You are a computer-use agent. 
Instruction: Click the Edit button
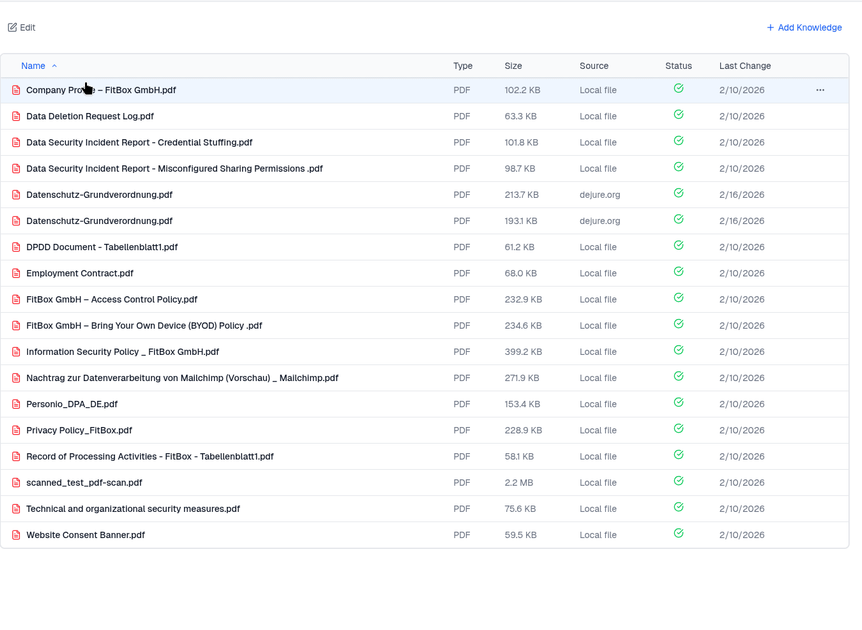[x=21, y=28]
